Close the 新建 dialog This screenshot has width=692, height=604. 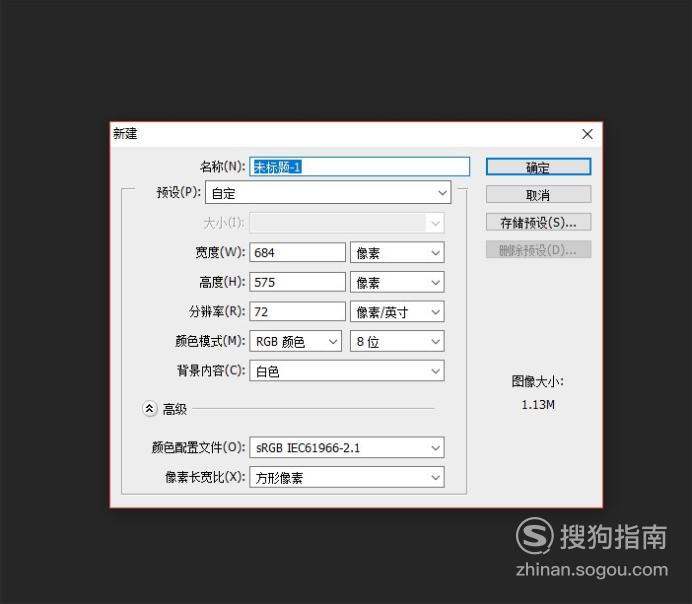tap(587, 134)
